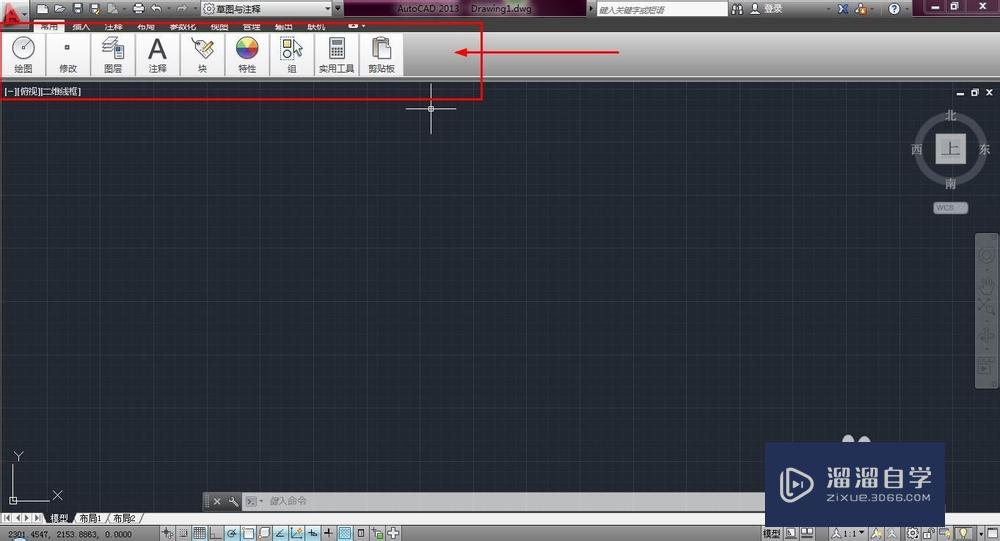Screen dimensions: 1000x541
Task: Switch to the 插入 ribbon tab
Action: click(81, 27)
